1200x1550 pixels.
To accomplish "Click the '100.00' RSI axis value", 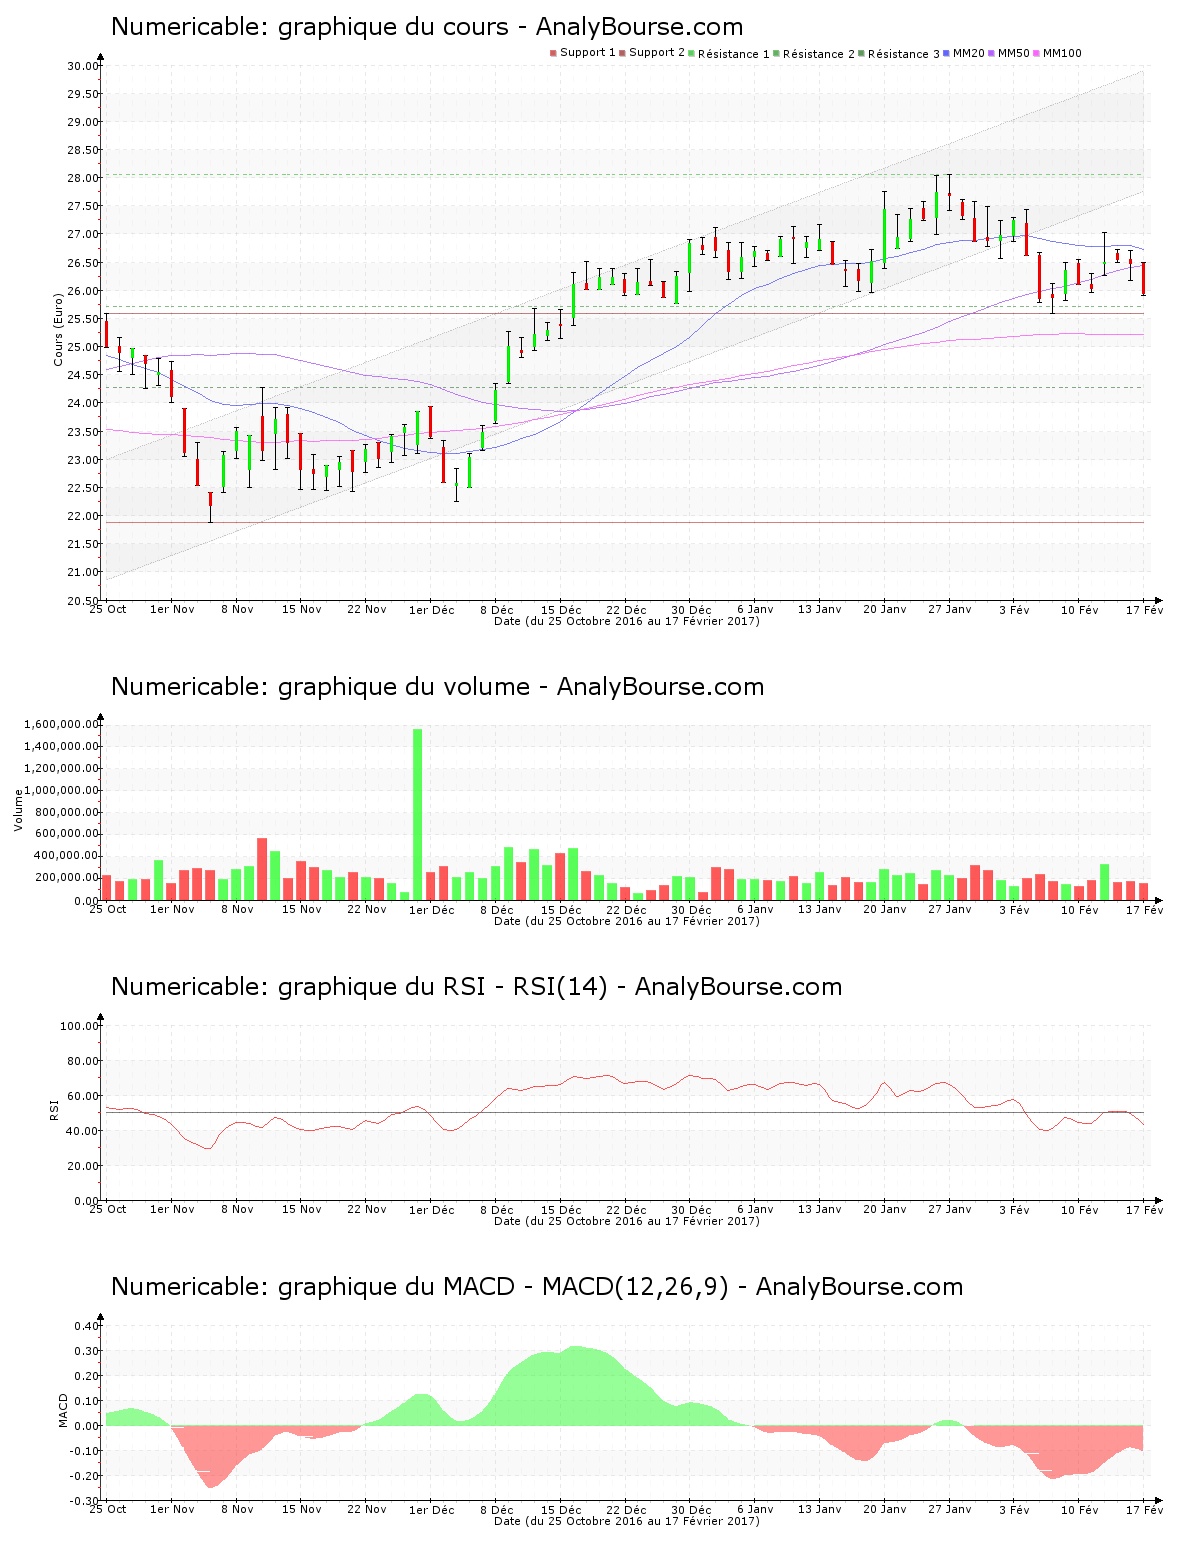I will pos(80,1026).
